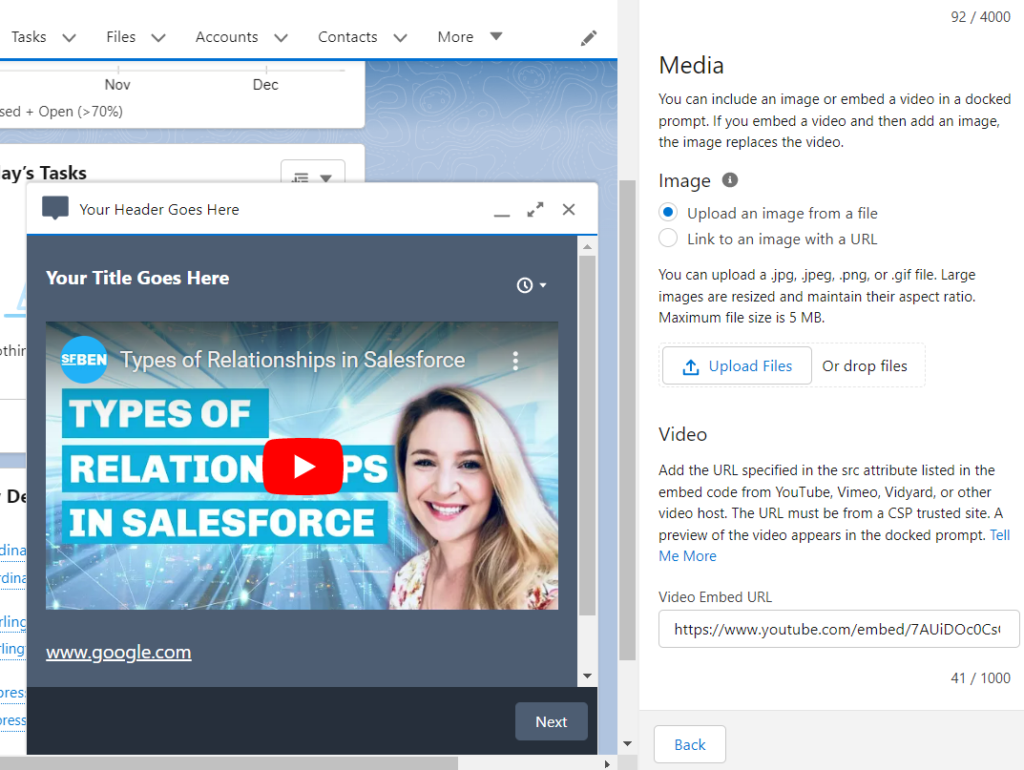Open the Contacts tab
The width and height of the screenshot is (1024, 770).
tap(347, 37)
